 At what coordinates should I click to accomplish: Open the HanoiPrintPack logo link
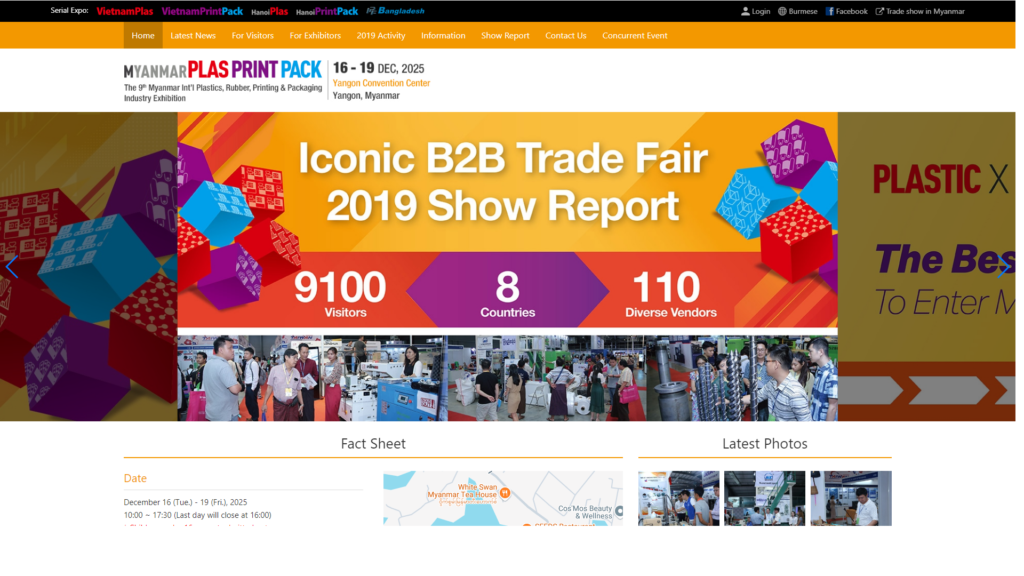(327, 12)
